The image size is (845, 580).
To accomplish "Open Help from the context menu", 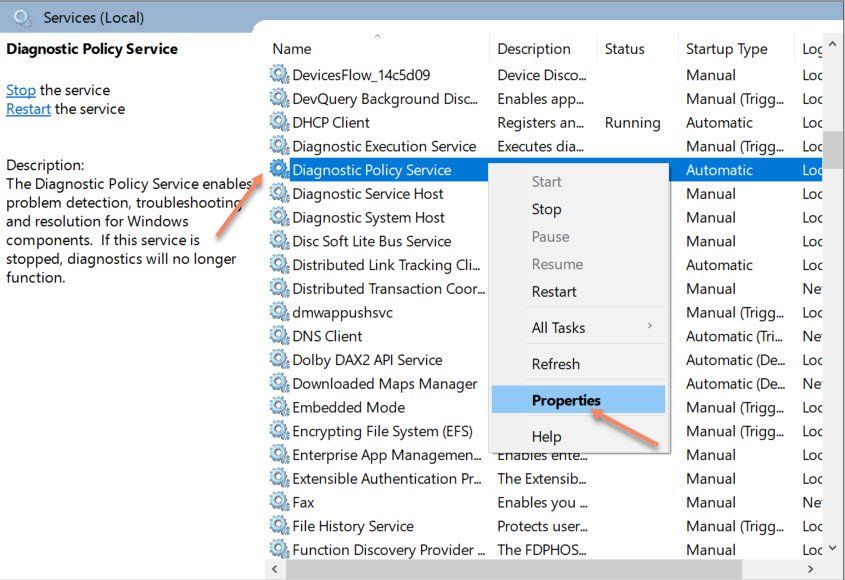I will pyautogui.click(x=546, y=436).
